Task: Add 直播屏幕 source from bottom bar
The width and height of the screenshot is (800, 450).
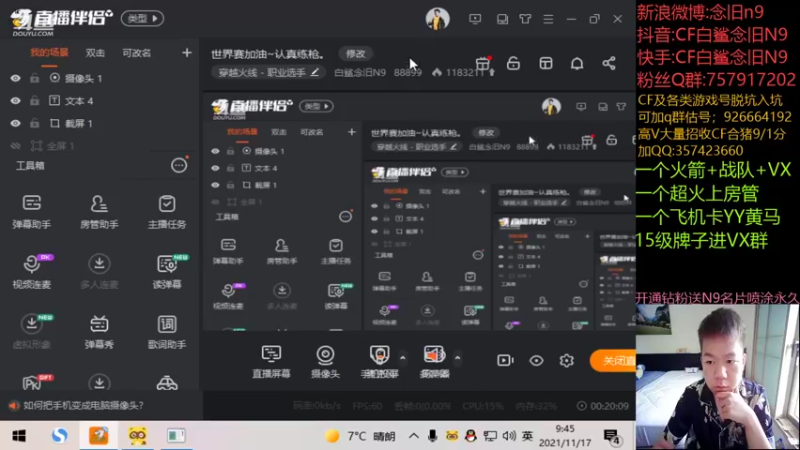Action: pyautogui.click(x=271, y=361)
